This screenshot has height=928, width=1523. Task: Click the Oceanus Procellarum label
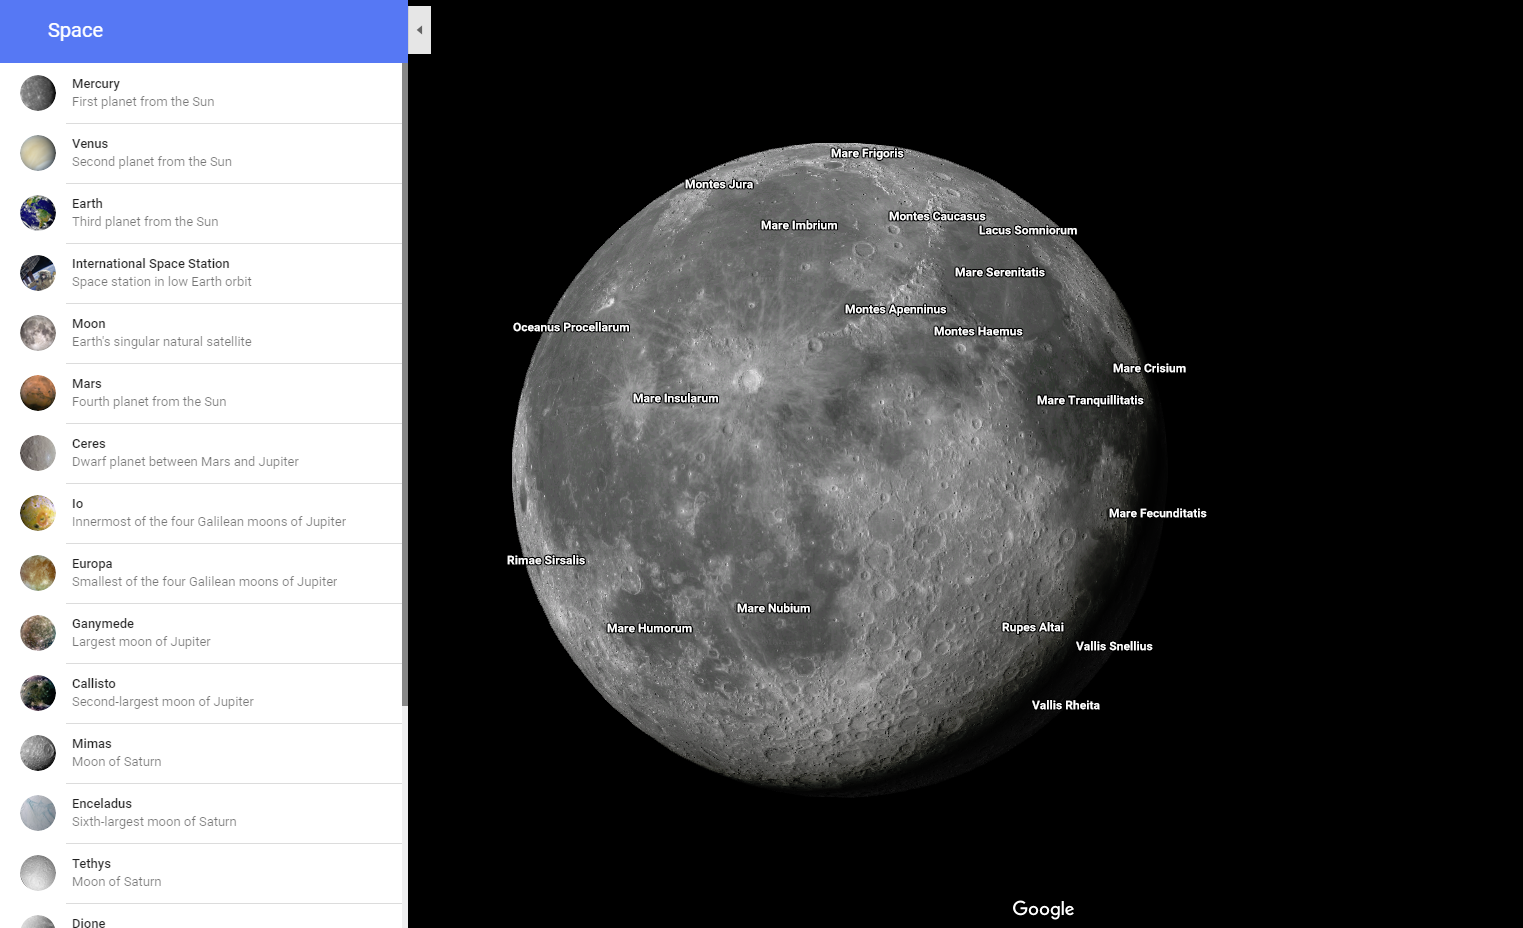point(571,327)
